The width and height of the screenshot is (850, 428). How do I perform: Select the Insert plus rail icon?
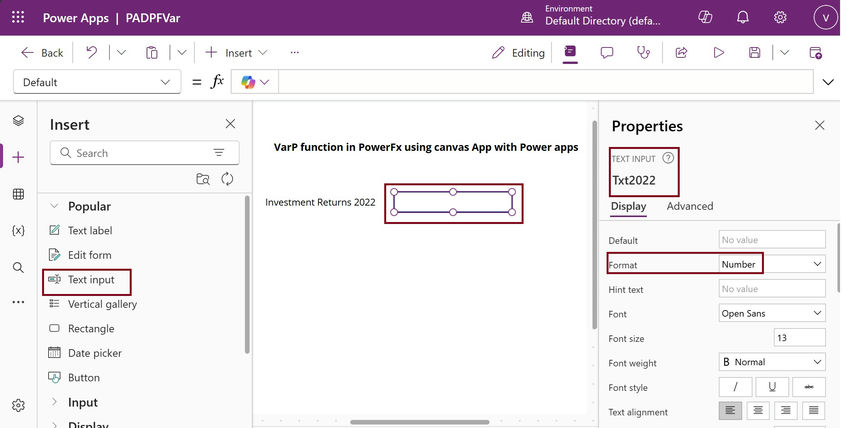[18, 157]
